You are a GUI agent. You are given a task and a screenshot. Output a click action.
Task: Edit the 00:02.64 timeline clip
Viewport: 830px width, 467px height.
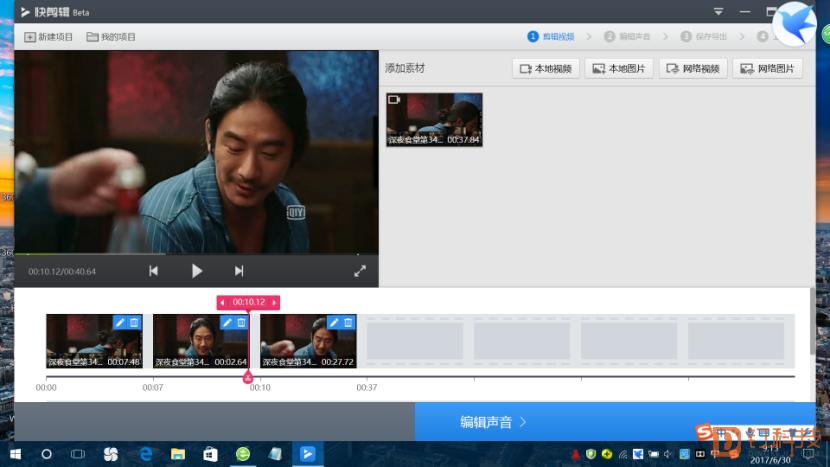tap(227, 322)
